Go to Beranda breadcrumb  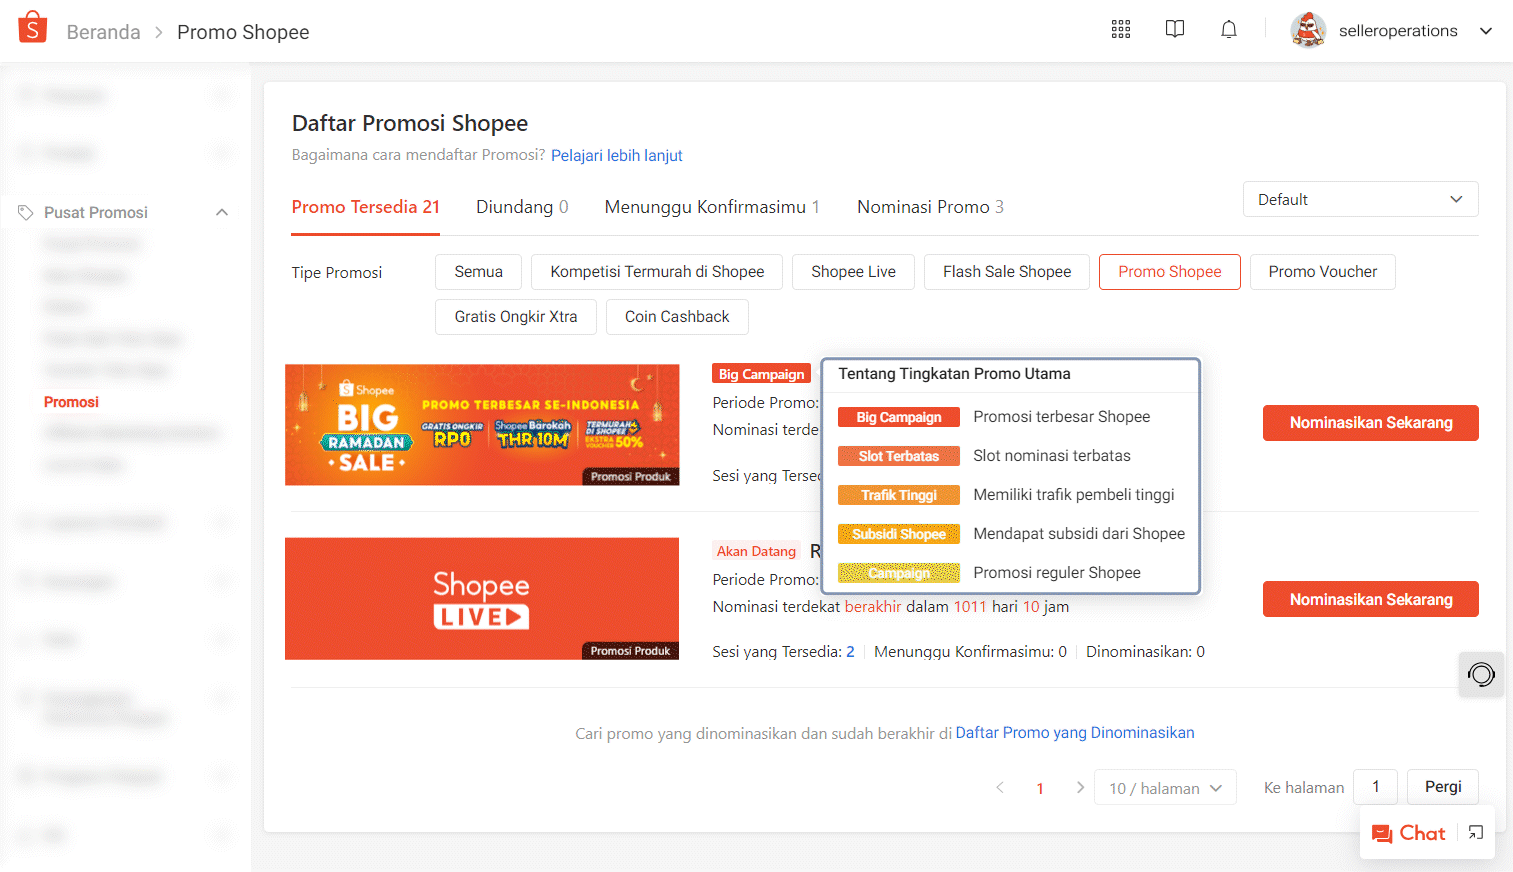(104, 32)
